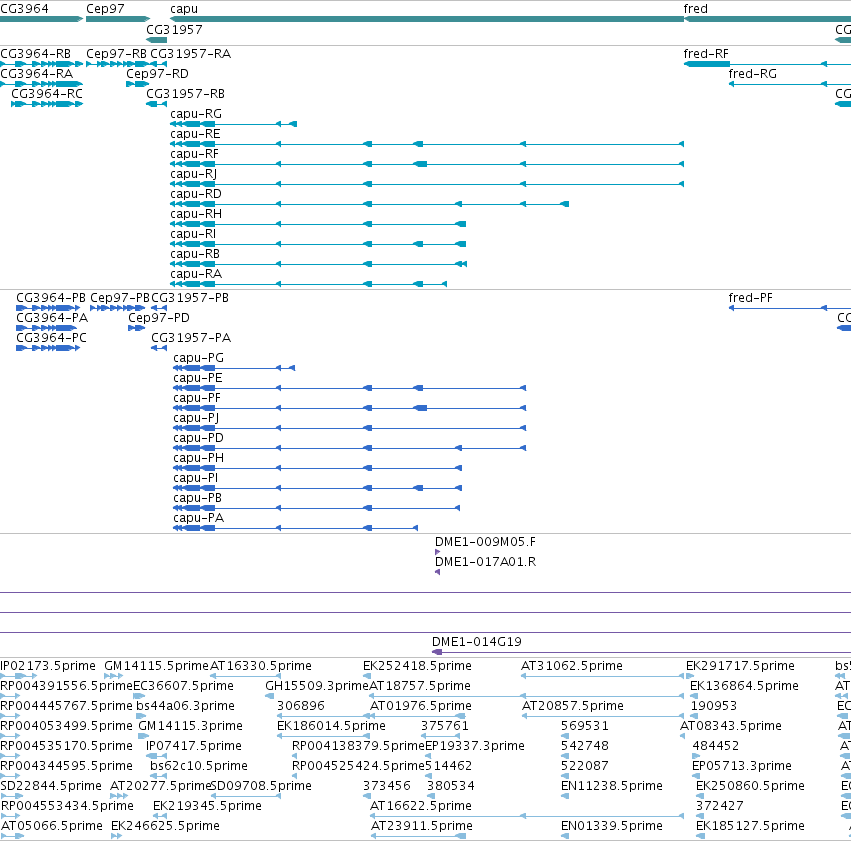
Task: Click BAC end DME1-009M05.F
Action: point(486,542)
